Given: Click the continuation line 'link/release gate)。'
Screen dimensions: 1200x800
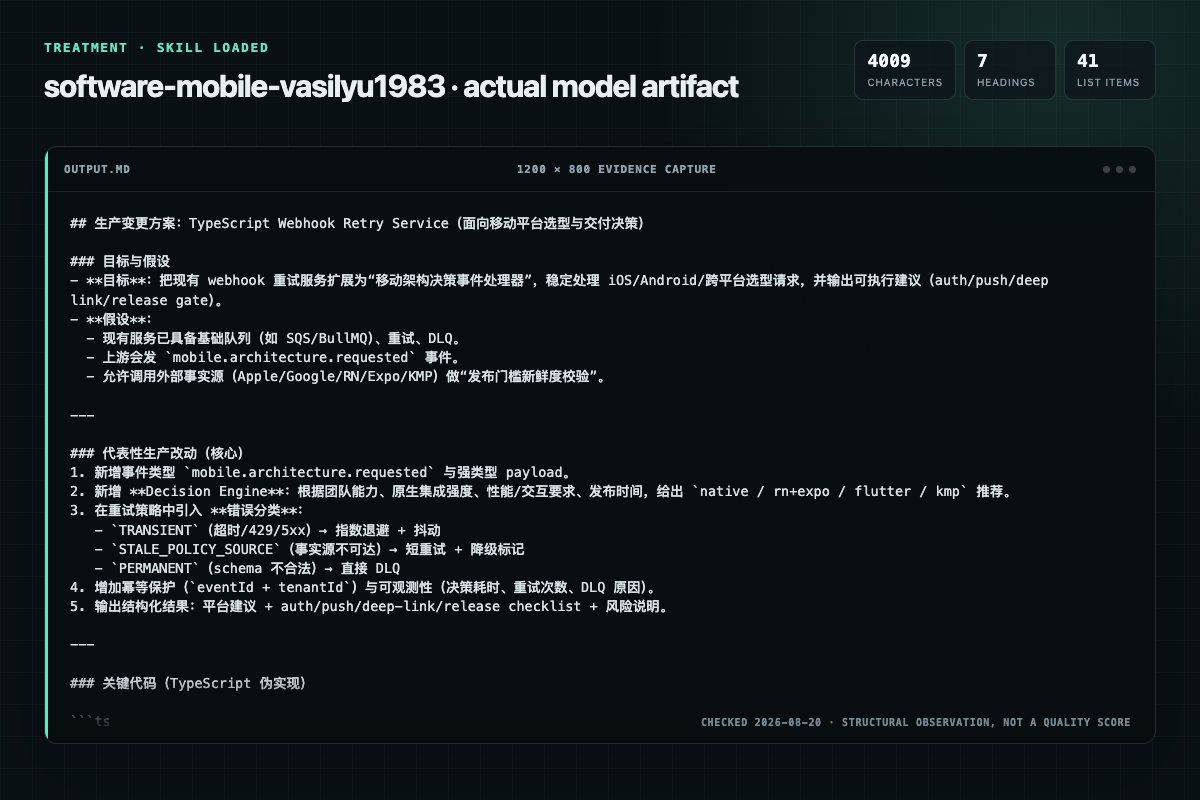Looking at the screenshot, I should 146,300.
